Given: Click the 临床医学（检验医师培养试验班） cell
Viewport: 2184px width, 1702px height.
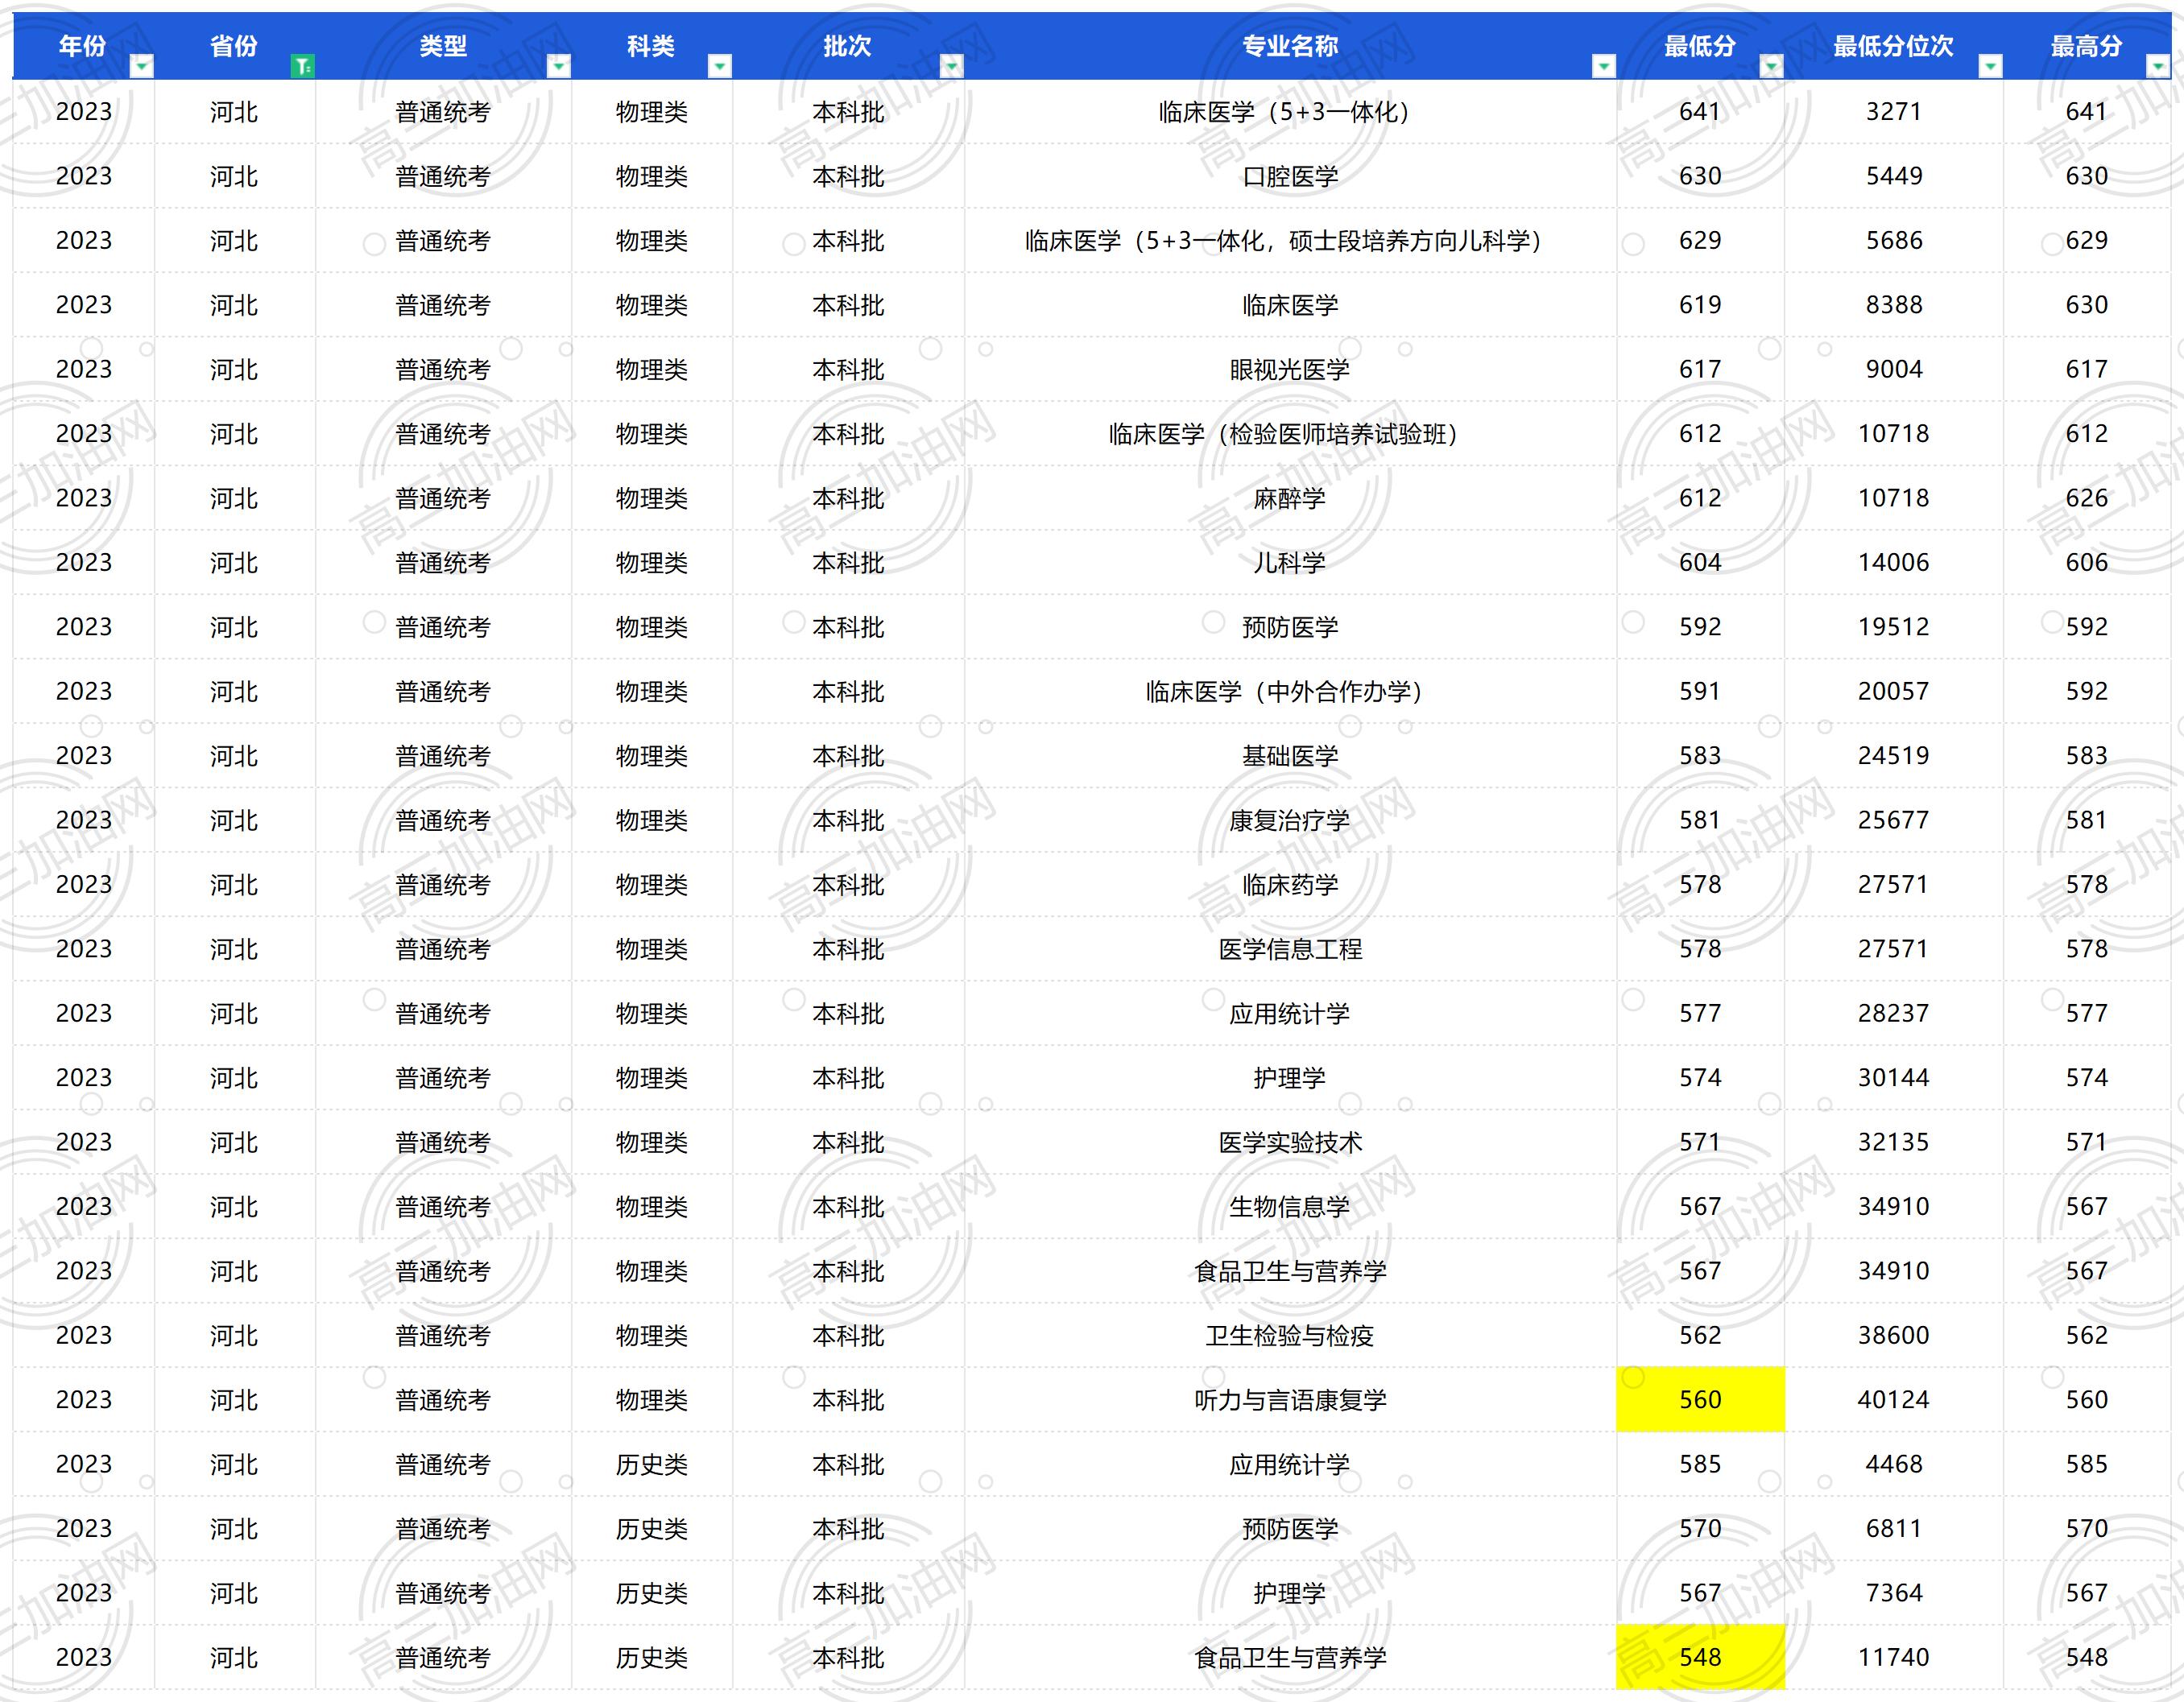Looking at the screenshot, I should click(1290, 434).
